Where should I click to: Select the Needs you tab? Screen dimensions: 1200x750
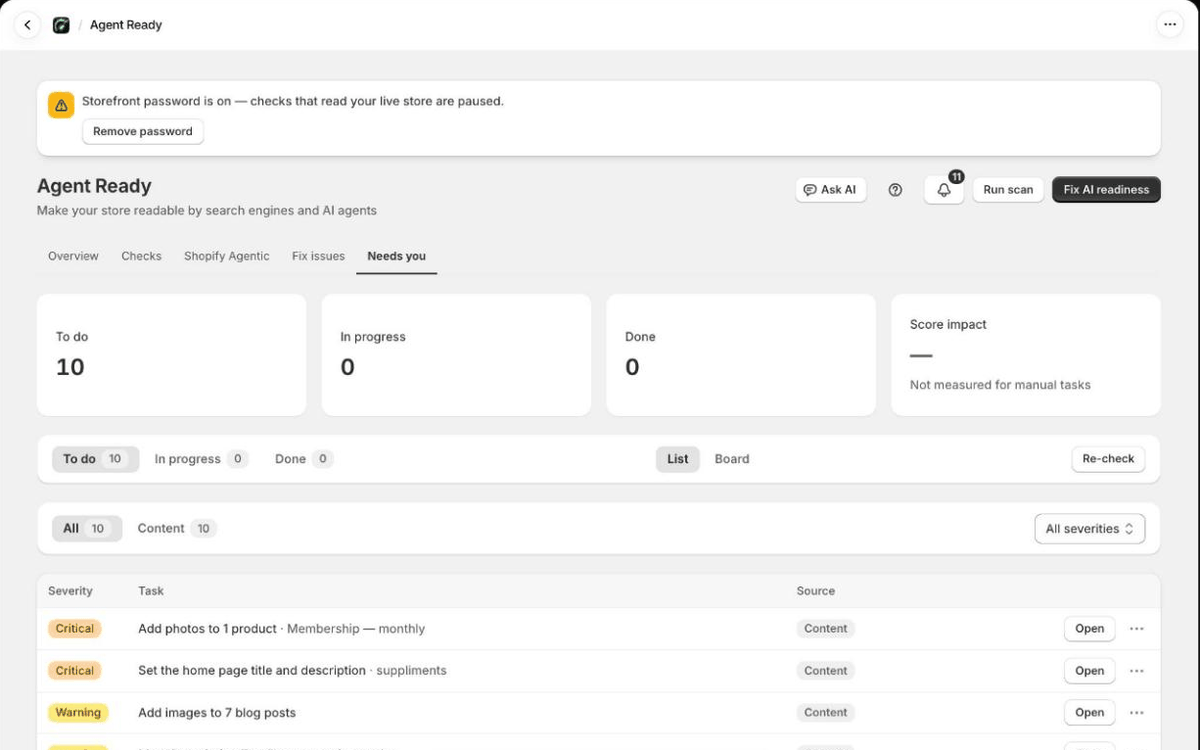396,256
